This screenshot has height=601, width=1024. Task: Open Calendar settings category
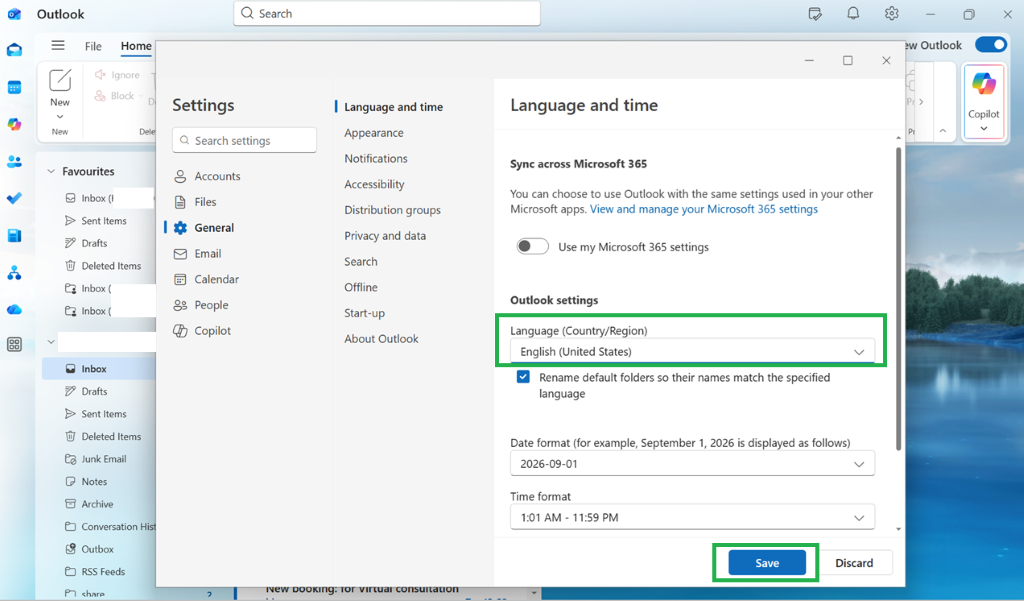coord(206,279)
